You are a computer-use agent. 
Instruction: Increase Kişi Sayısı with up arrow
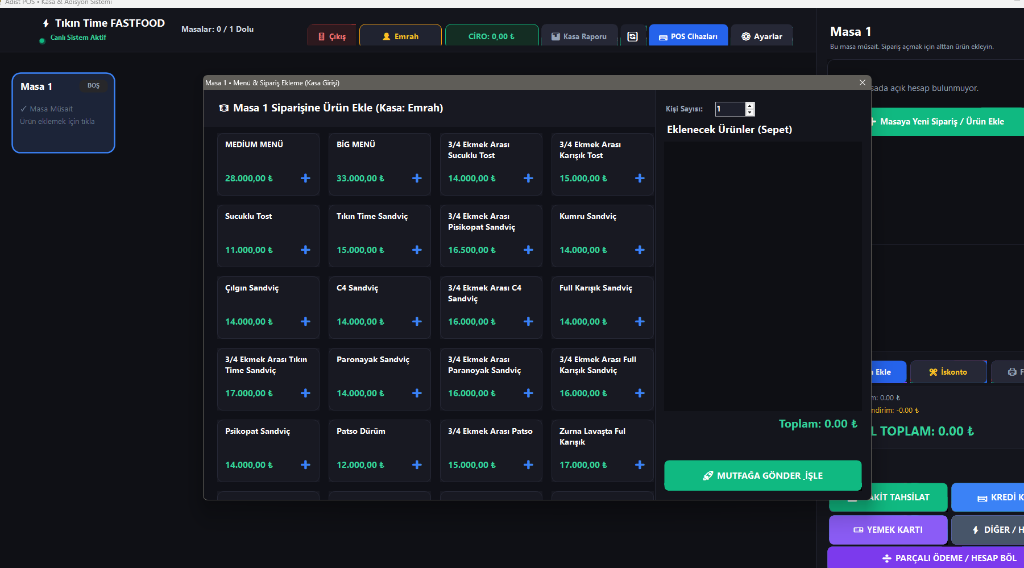(750, 106)
